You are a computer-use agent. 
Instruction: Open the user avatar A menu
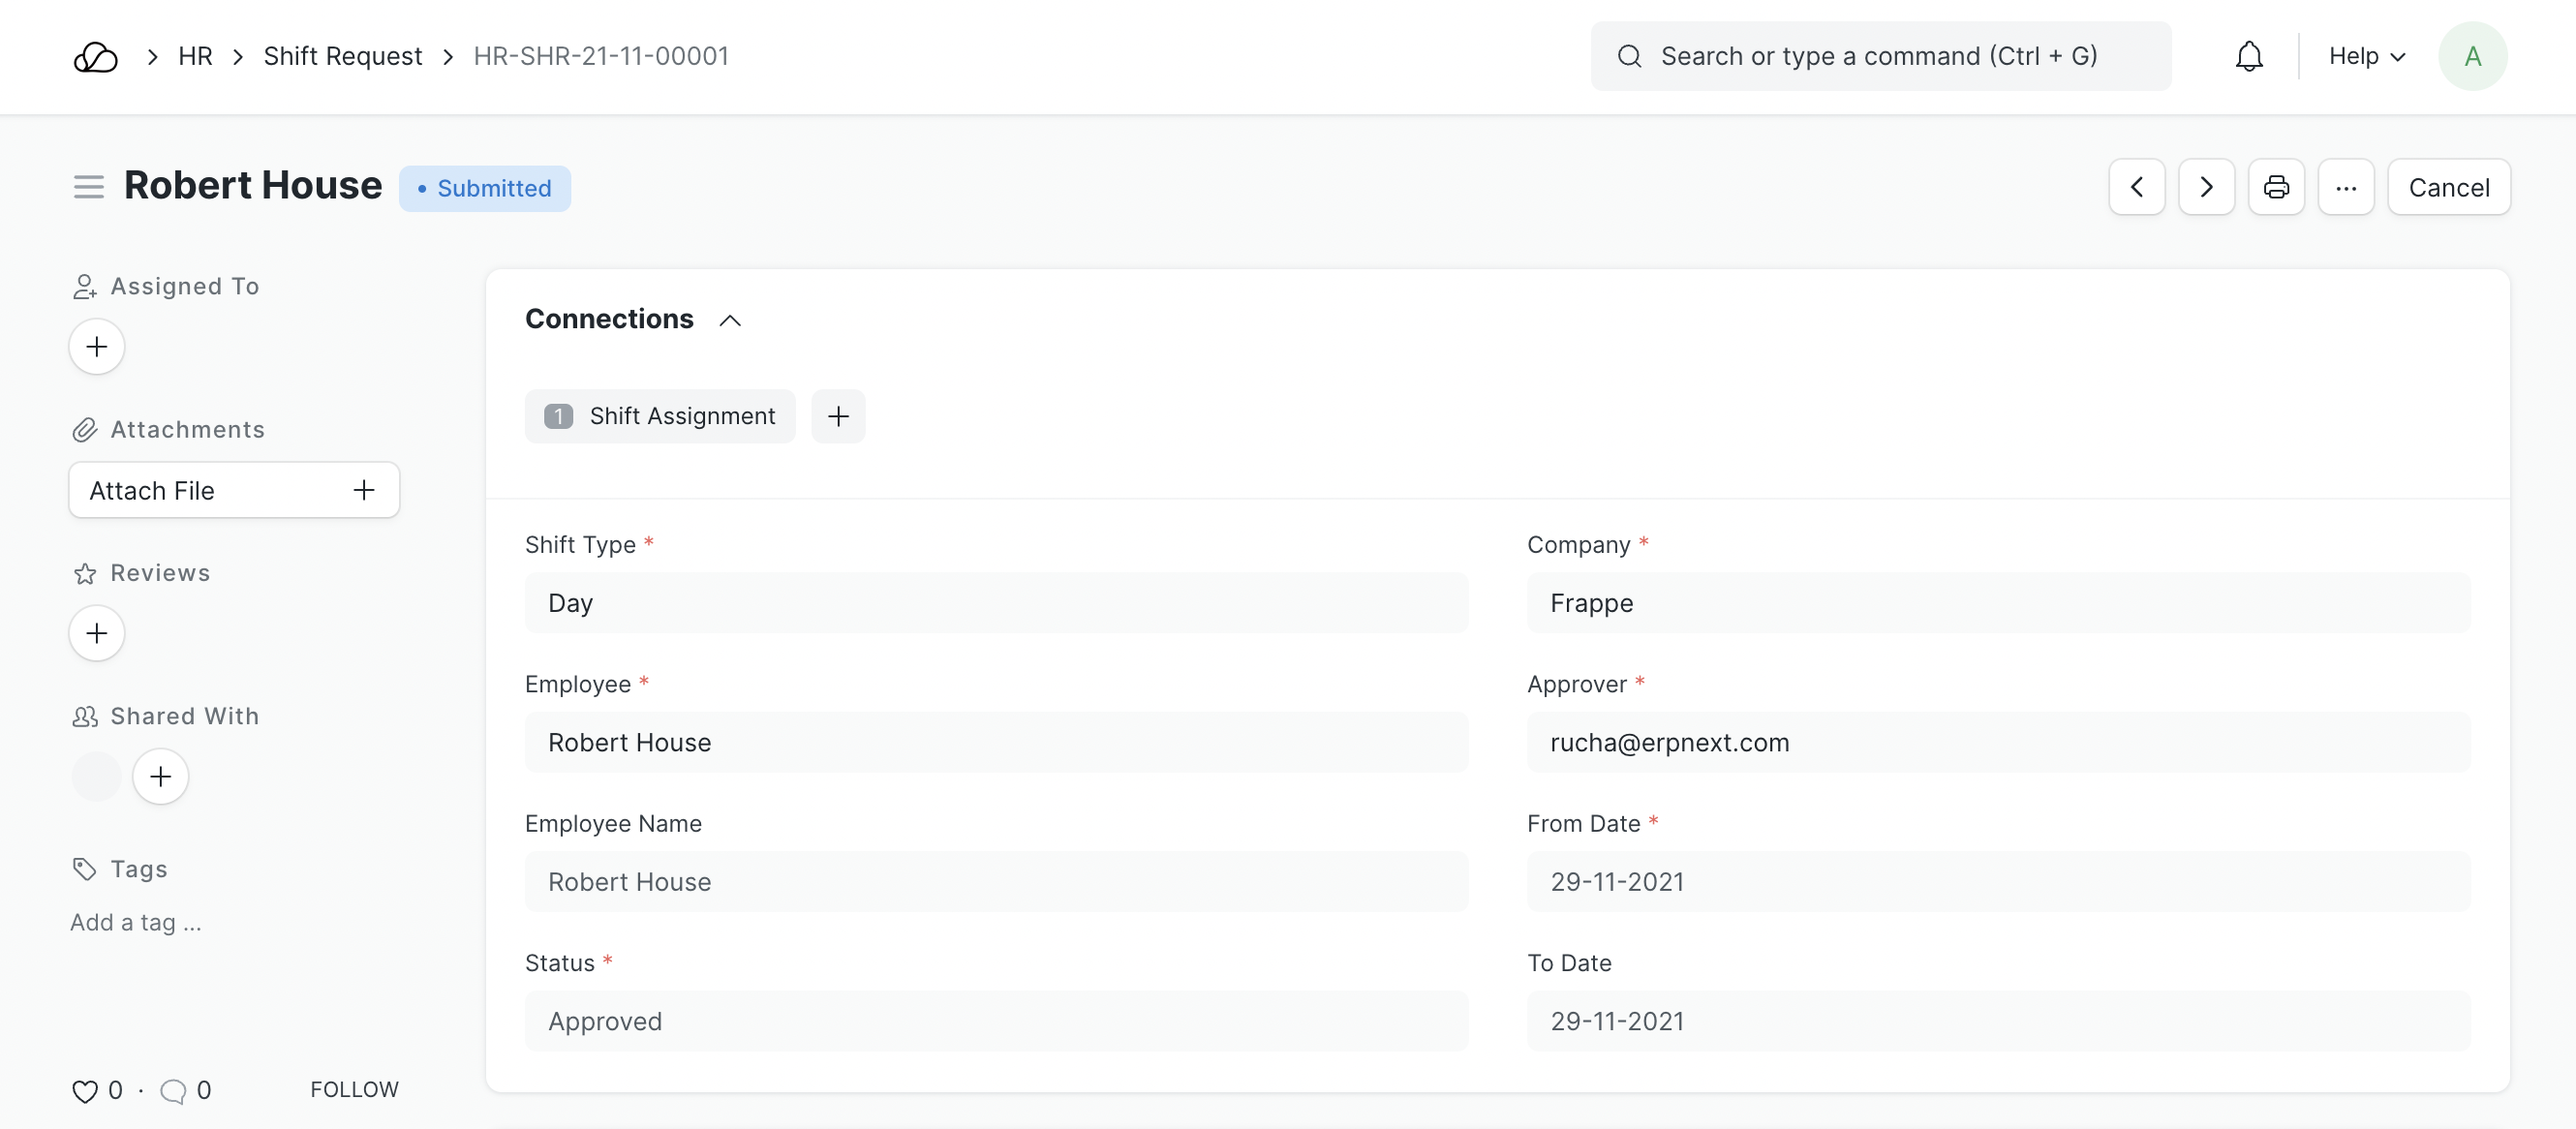pyautogui.click(x=2472, y=57)
